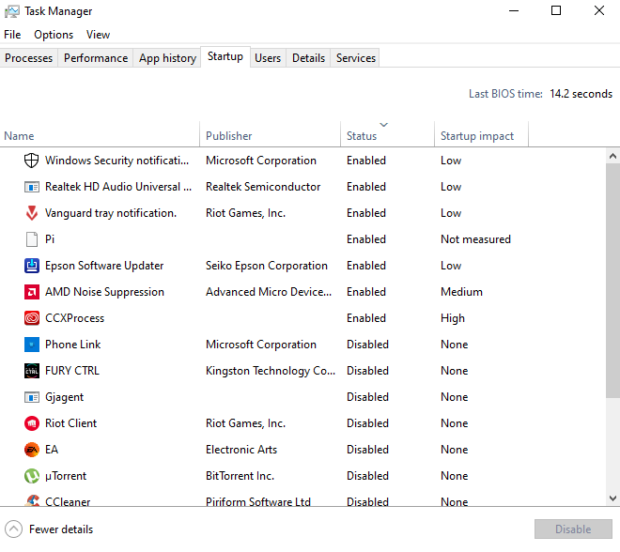Select the Pi entry name
This screenshot has width=620, height=552.
50,239
